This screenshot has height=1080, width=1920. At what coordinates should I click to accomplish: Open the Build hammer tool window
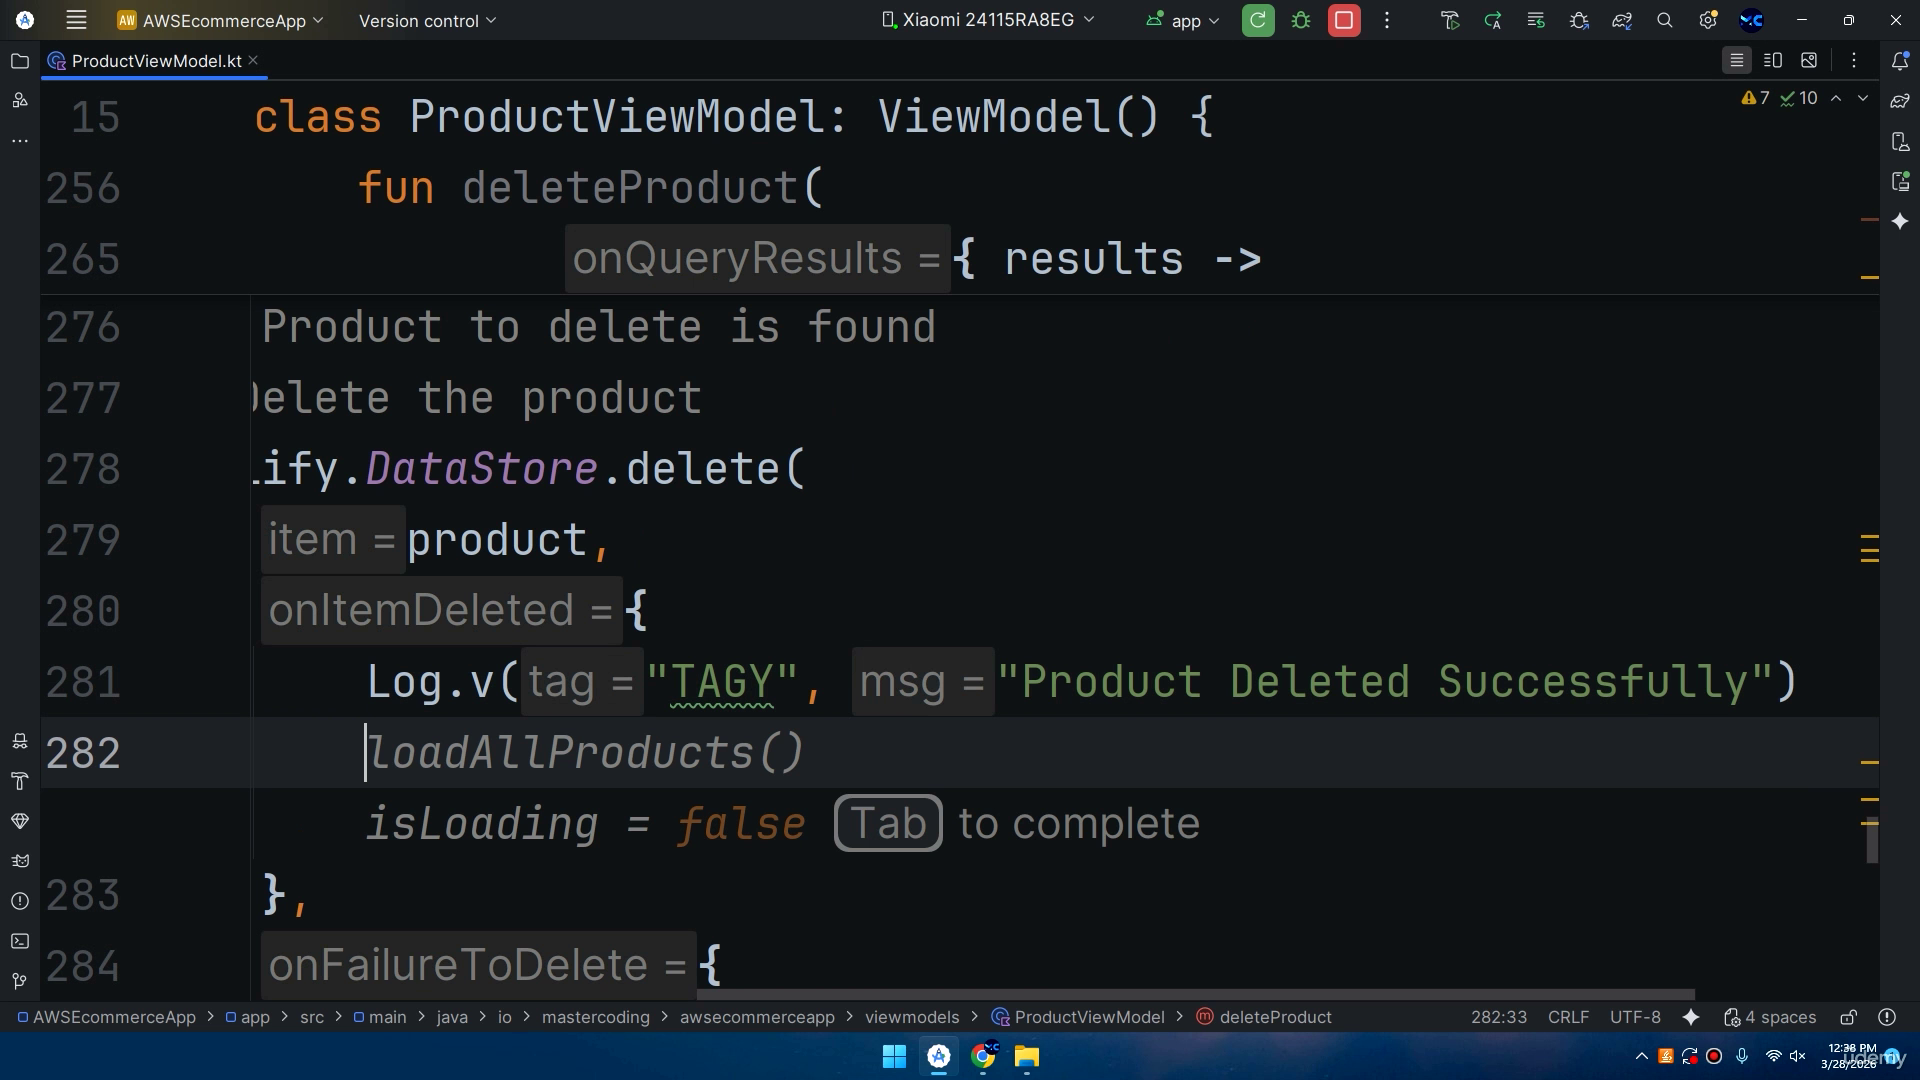pos(19,781)
